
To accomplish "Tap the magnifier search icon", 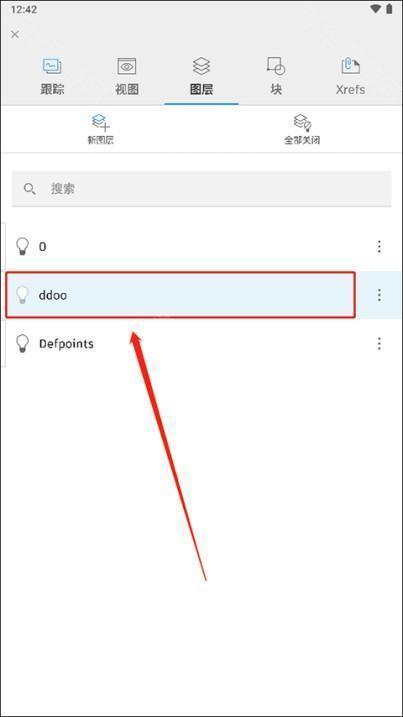I will (30, 189).
